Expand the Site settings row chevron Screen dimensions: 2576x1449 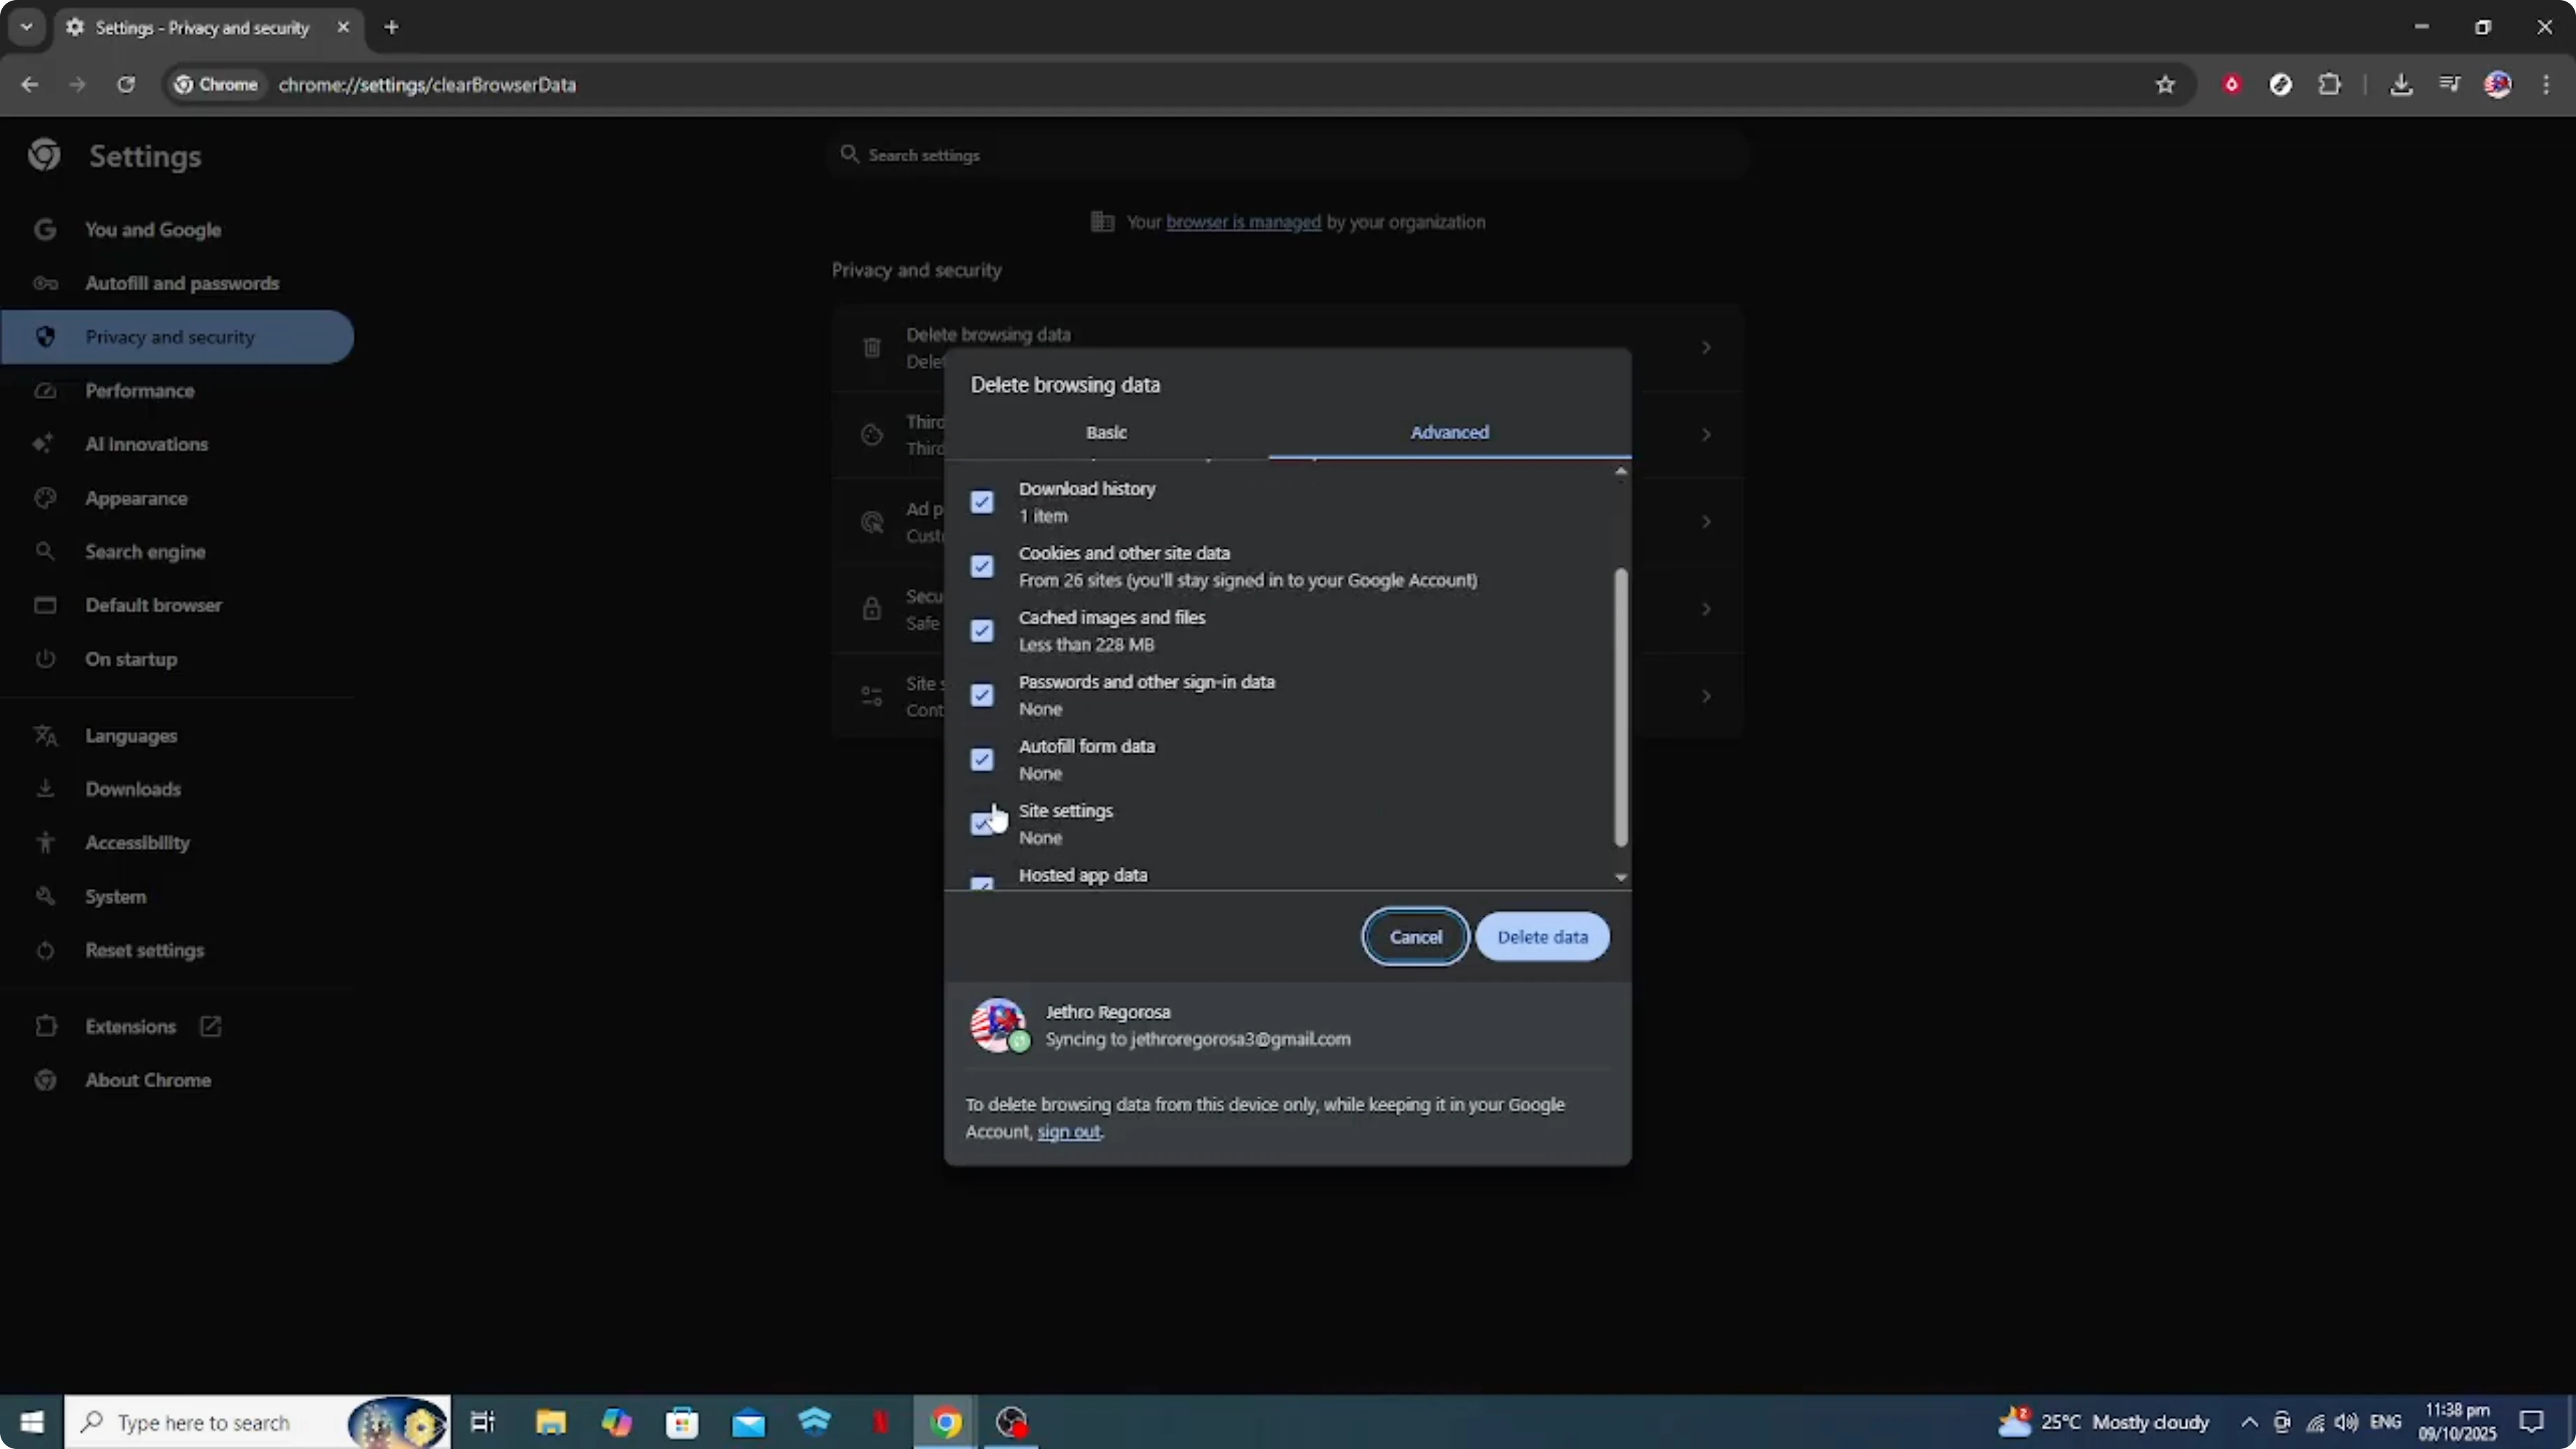click(1706, 695)
